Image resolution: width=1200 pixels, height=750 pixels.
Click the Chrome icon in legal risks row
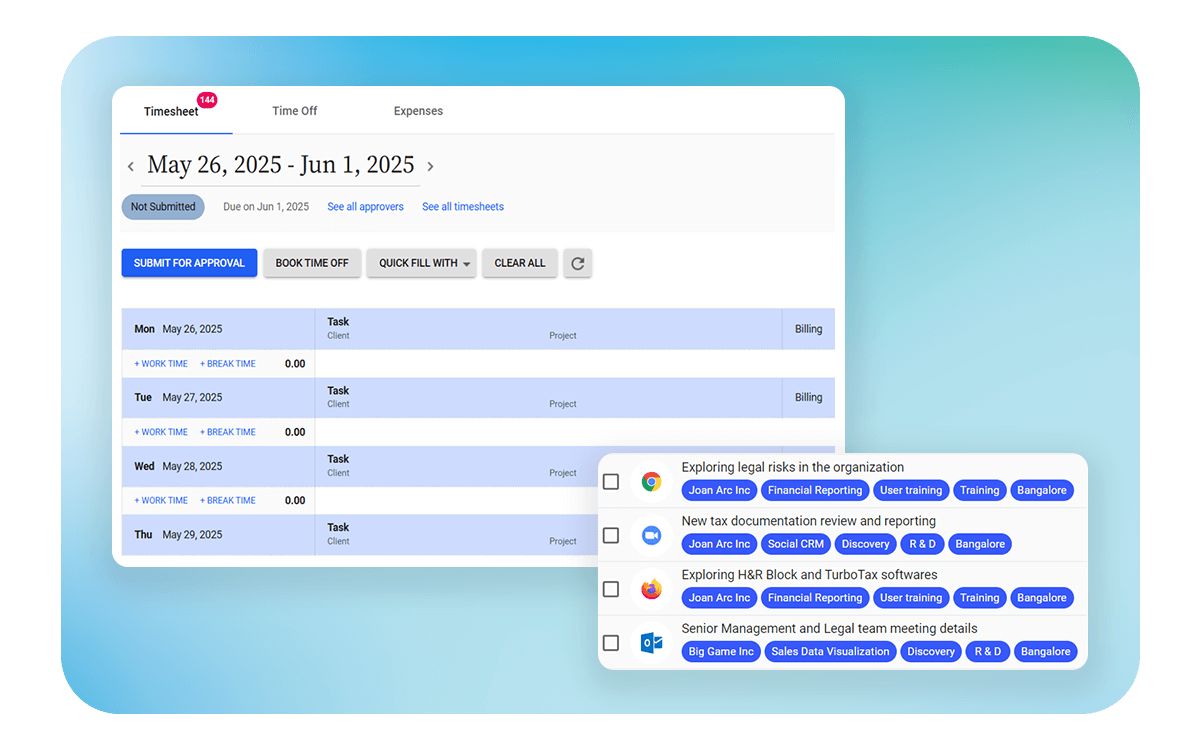652,482
